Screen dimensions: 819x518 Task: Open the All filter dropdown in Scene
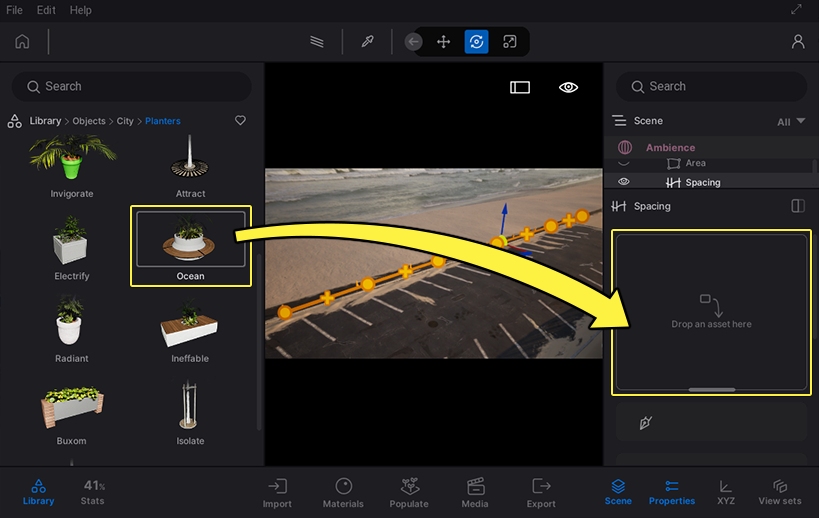(790, 121)
